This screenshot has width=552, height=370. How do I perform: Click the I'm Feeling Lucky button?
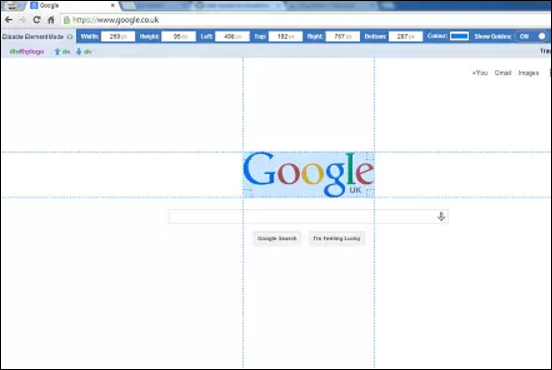(x=337, y=238)
